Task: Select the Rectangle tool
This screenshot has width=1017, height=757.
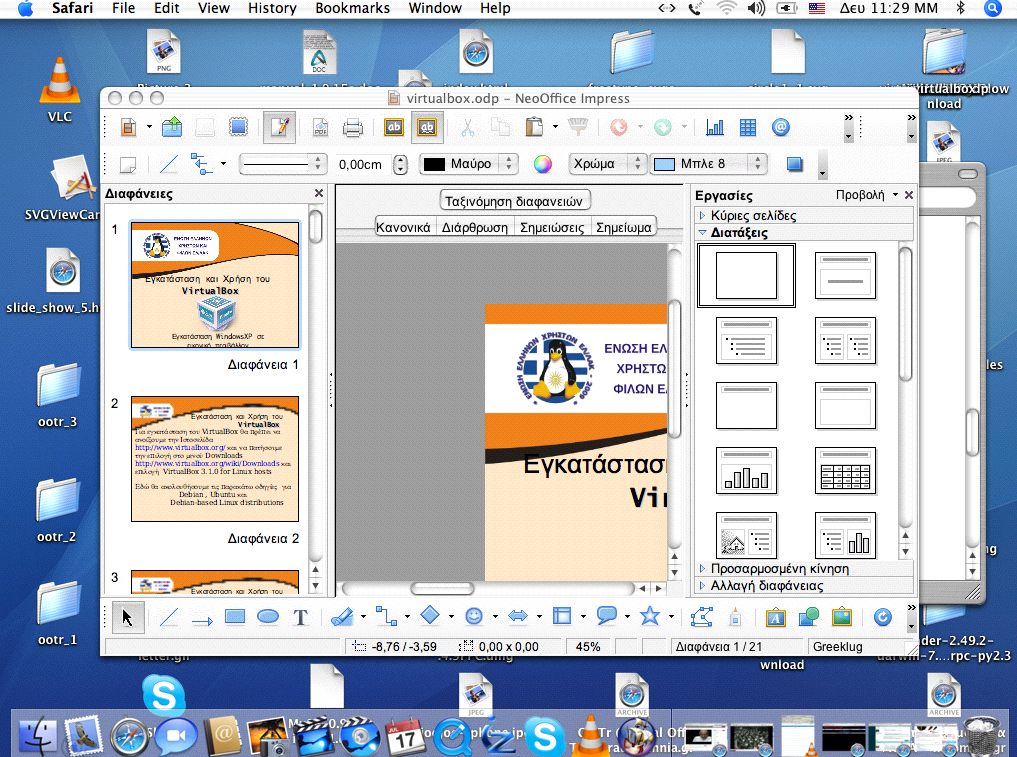Action: coord(235,616)
